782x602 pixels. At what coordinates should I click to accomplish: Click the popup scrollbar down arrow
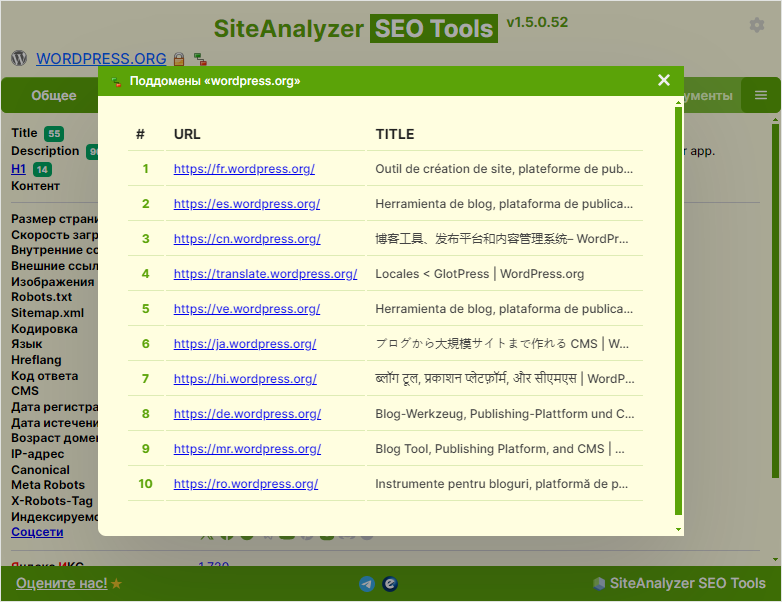coord(678,530)
